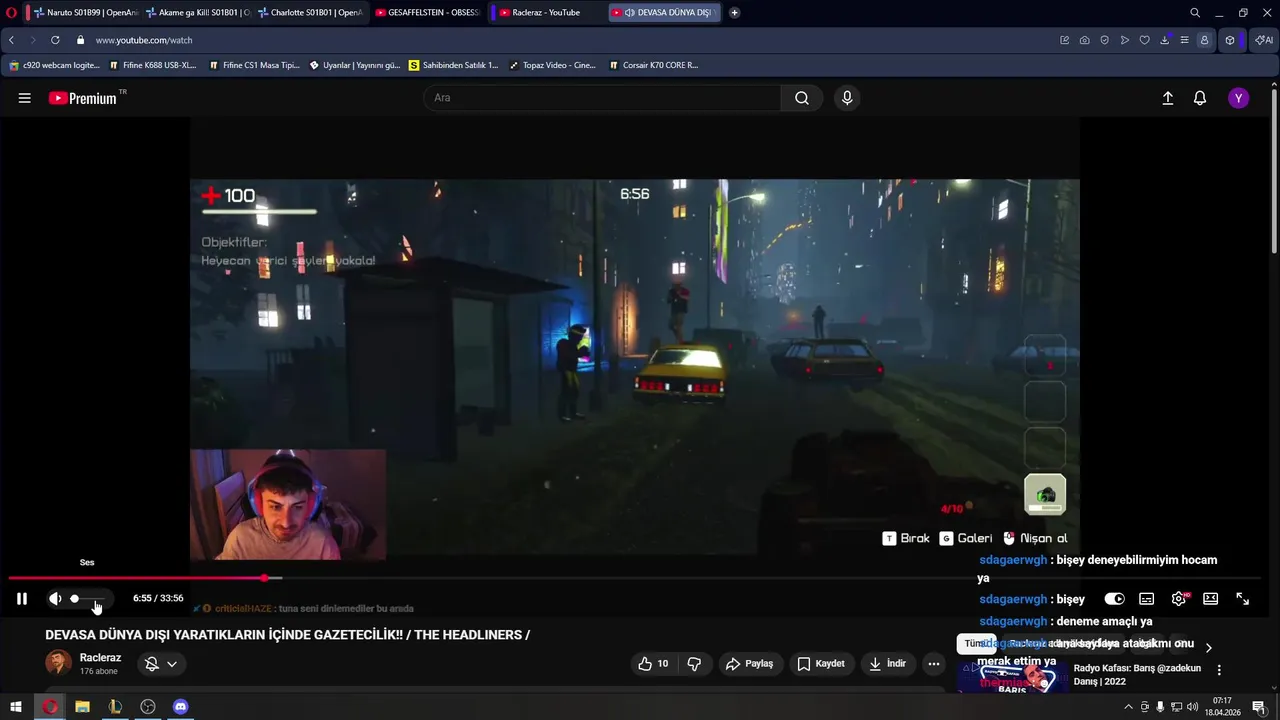
Task: Save video with Kaydet button
Action: click(x=821, y=664)
